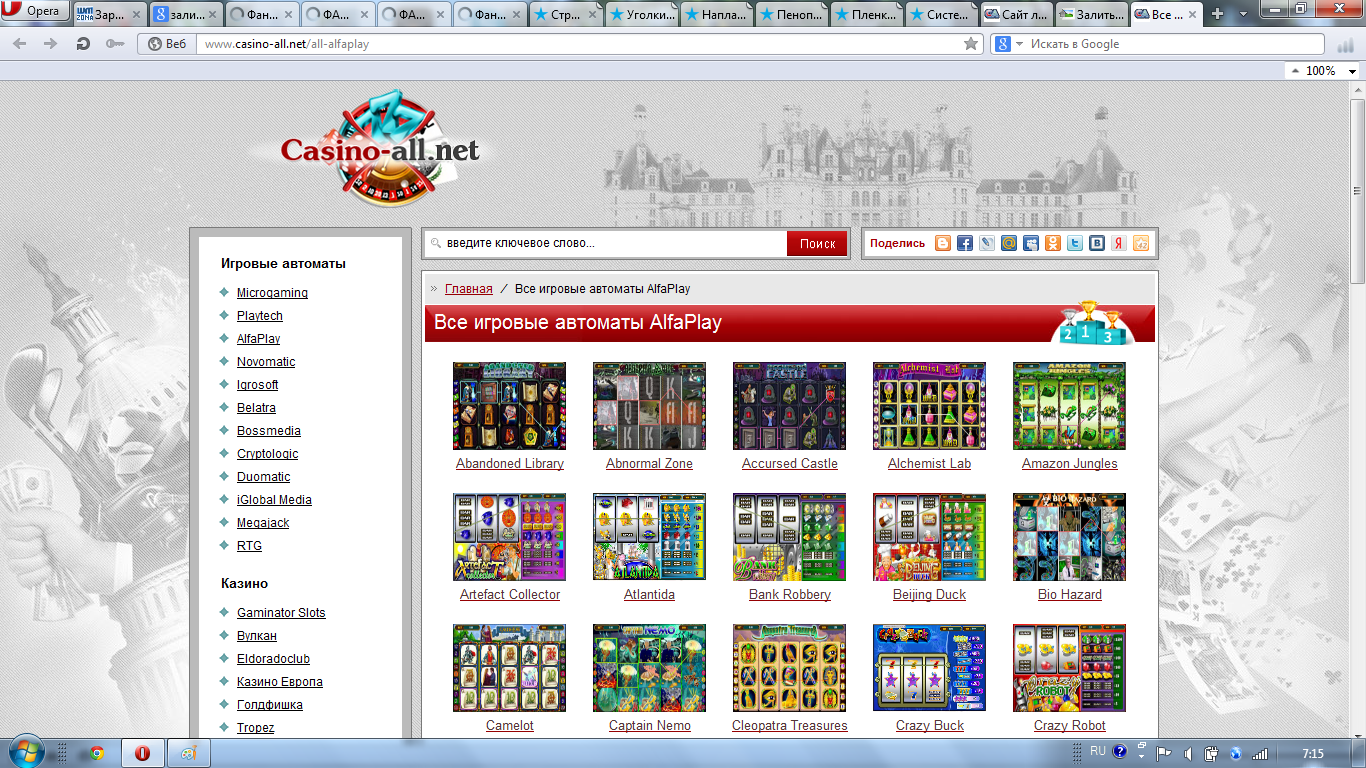Launch Chrome from the taskbar
Viewport: 1366px width, 768px height.
pyautogui.click(x=96, y=753)
